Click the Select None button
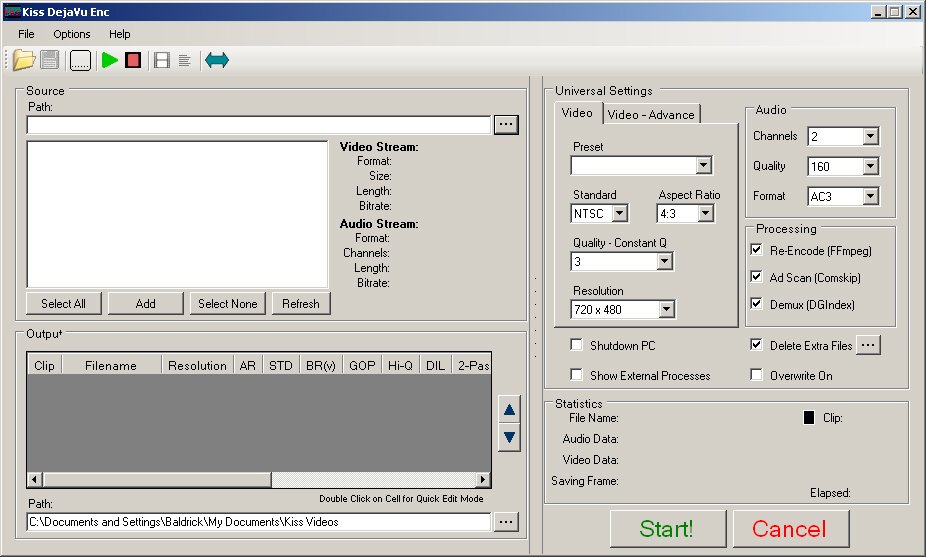This screenshot has width=926, height=557. tap(228, 304)
